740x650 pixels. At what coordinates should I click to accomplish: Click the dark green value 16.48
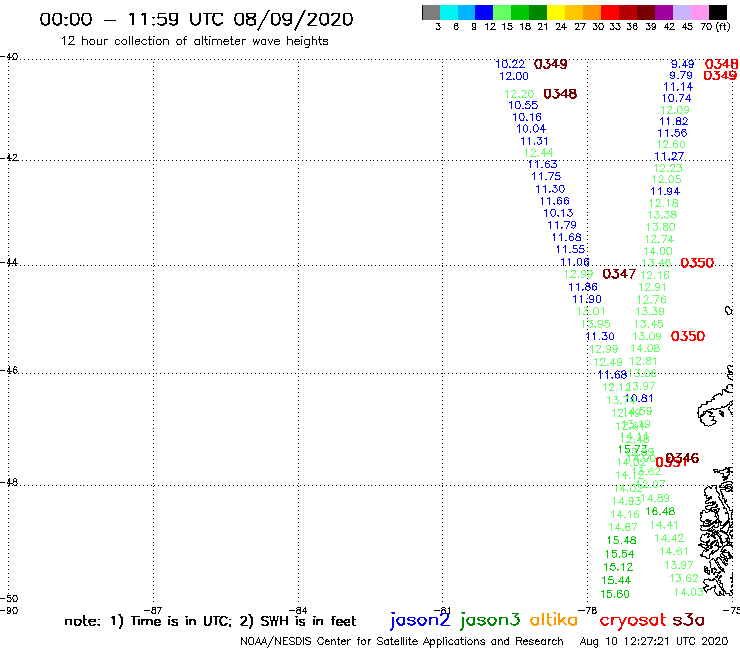pyautogui.click(x=660, y=511)
